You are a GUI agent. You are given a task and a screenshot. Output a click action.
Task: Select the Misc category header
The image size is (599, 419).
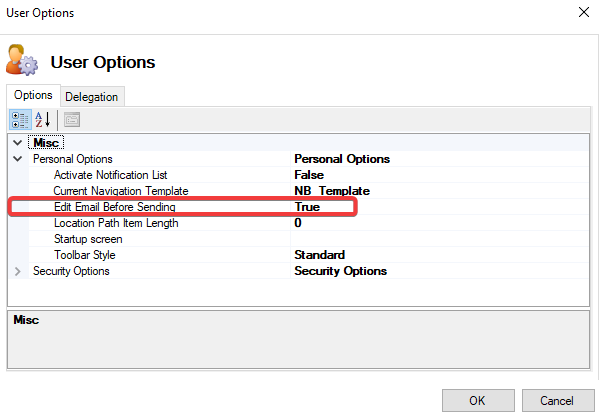click(x=46, y=143)
